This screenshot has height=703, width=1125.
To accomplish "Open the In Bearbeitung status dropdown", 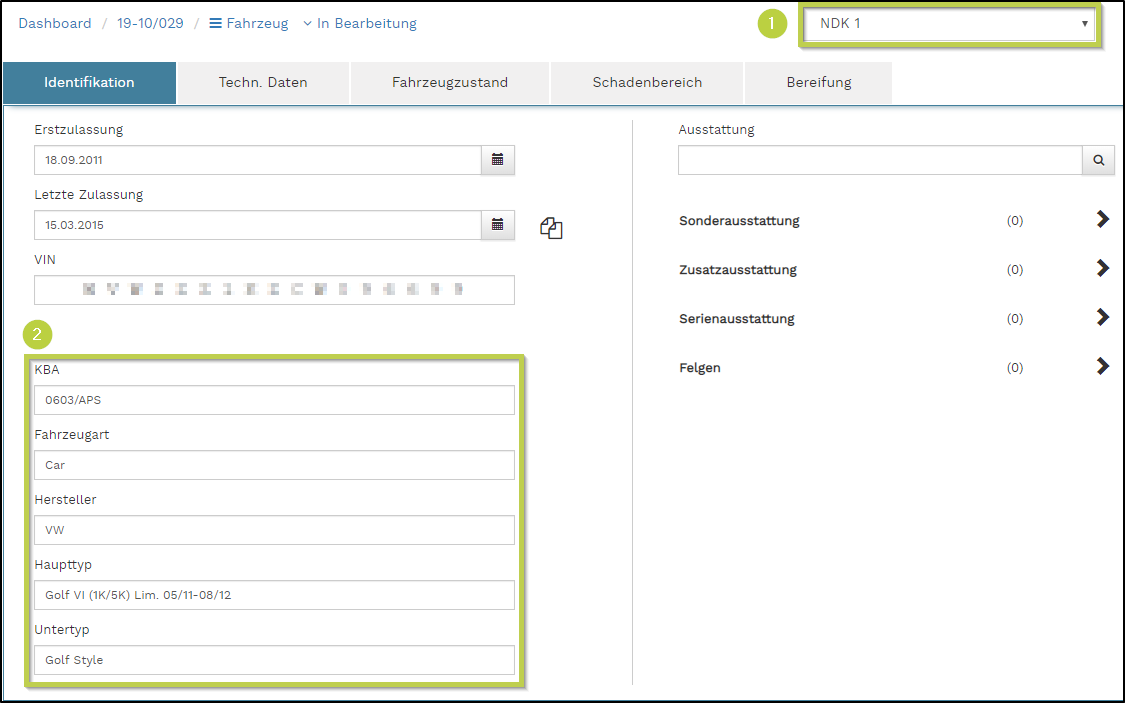I will point(359,23).
